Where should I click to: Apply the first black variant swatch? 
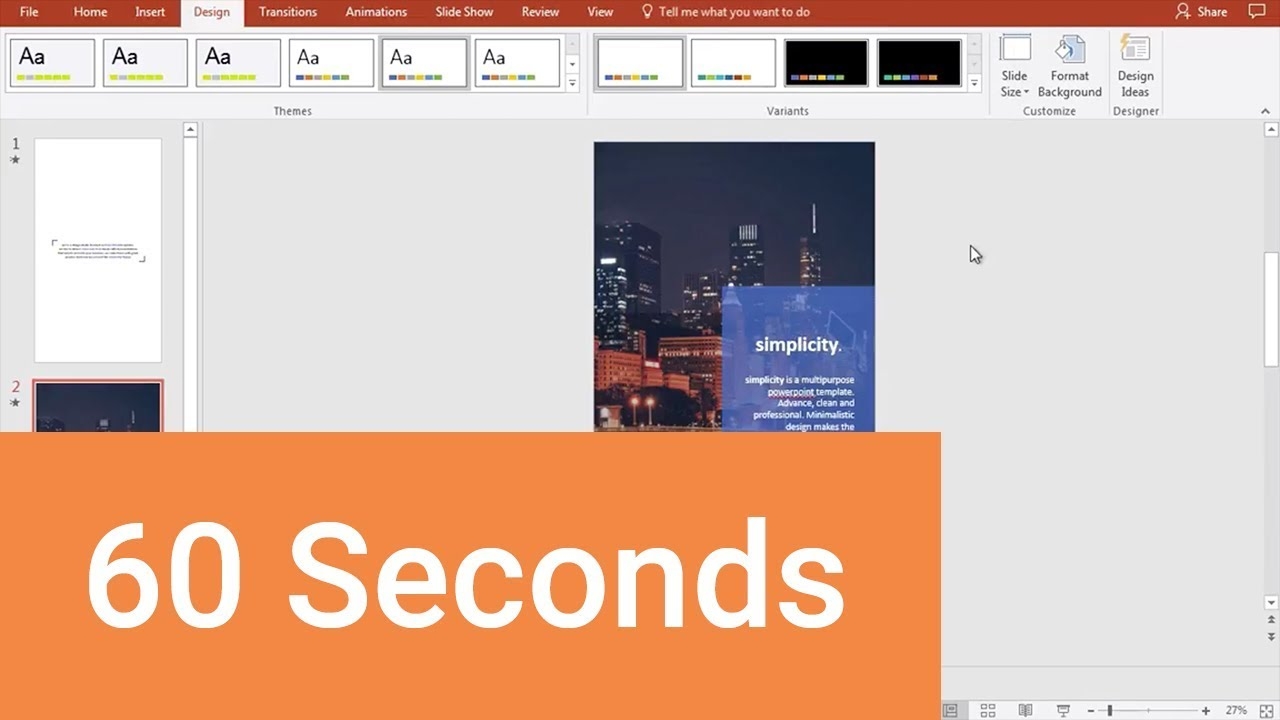(826, 63)
